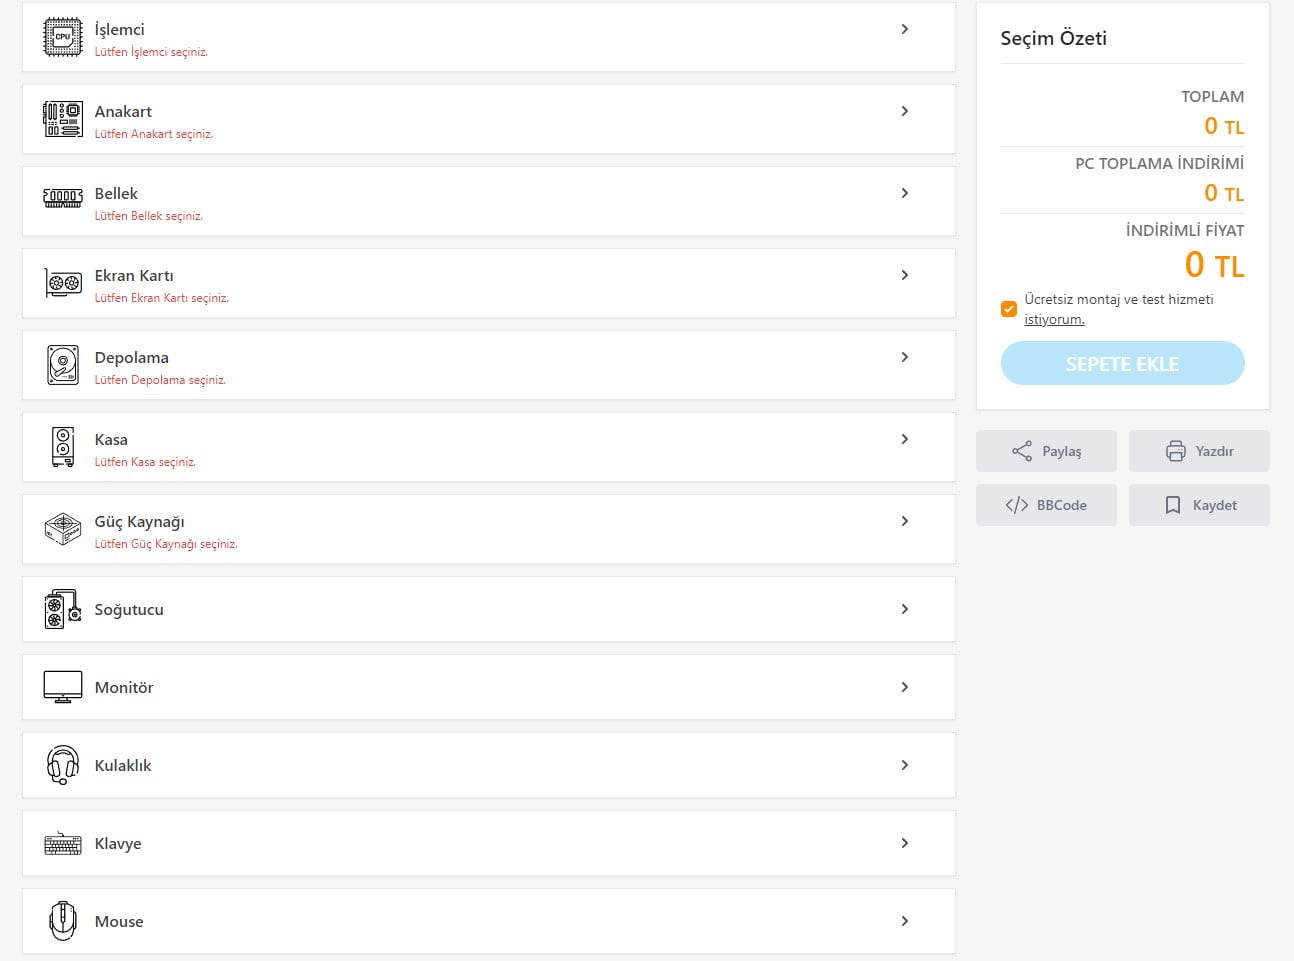Click the Paylaş share button
The height and width of the screenshot is (961, 1294).
[x=1046, y=451]
